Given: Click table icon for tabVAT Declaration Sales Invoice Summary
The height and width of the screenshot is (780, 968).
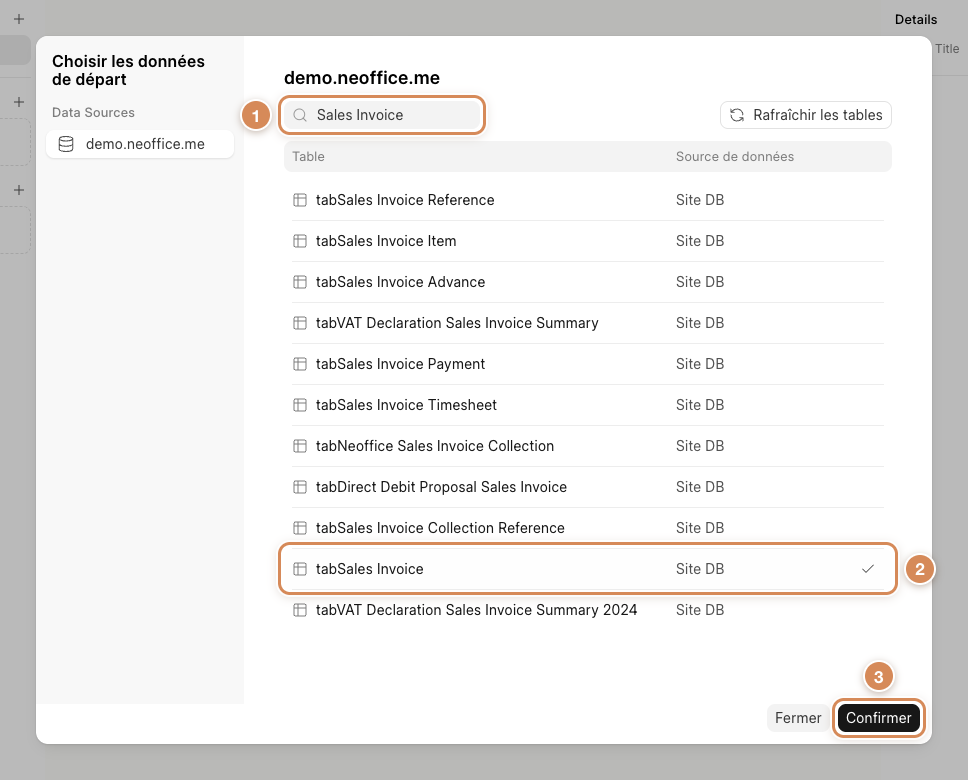Looking at the screenshot, I should pos(300,323).
